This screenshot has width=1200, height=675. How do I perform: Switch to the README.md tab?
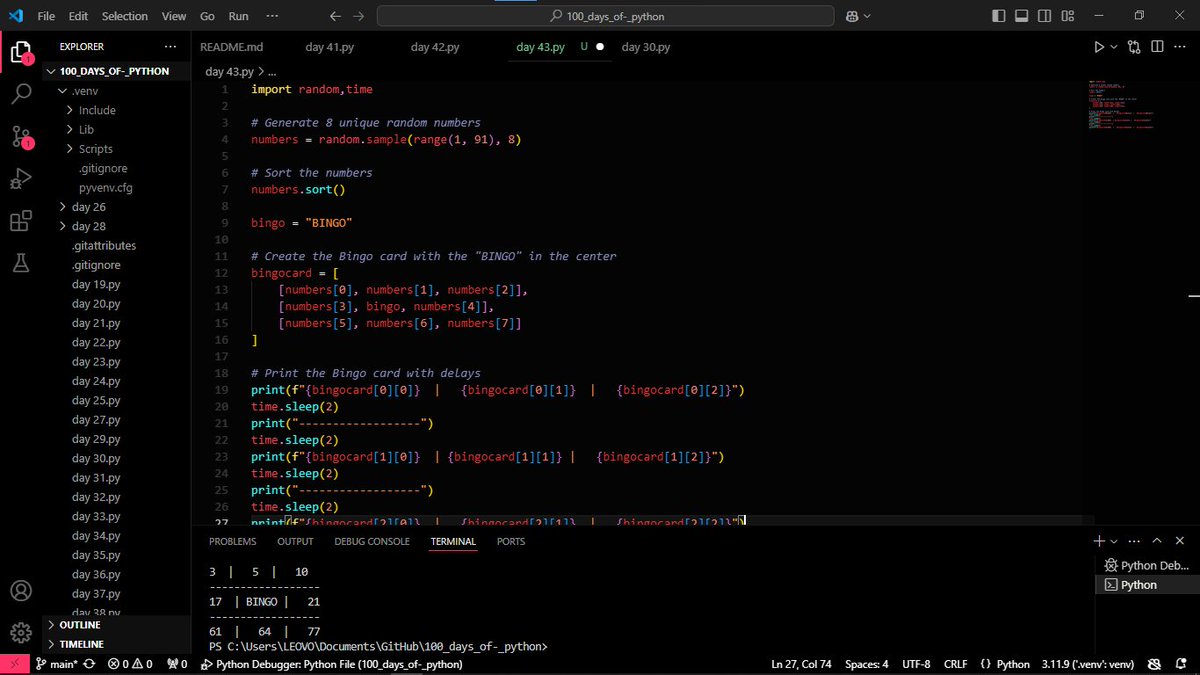pos(232,47)
